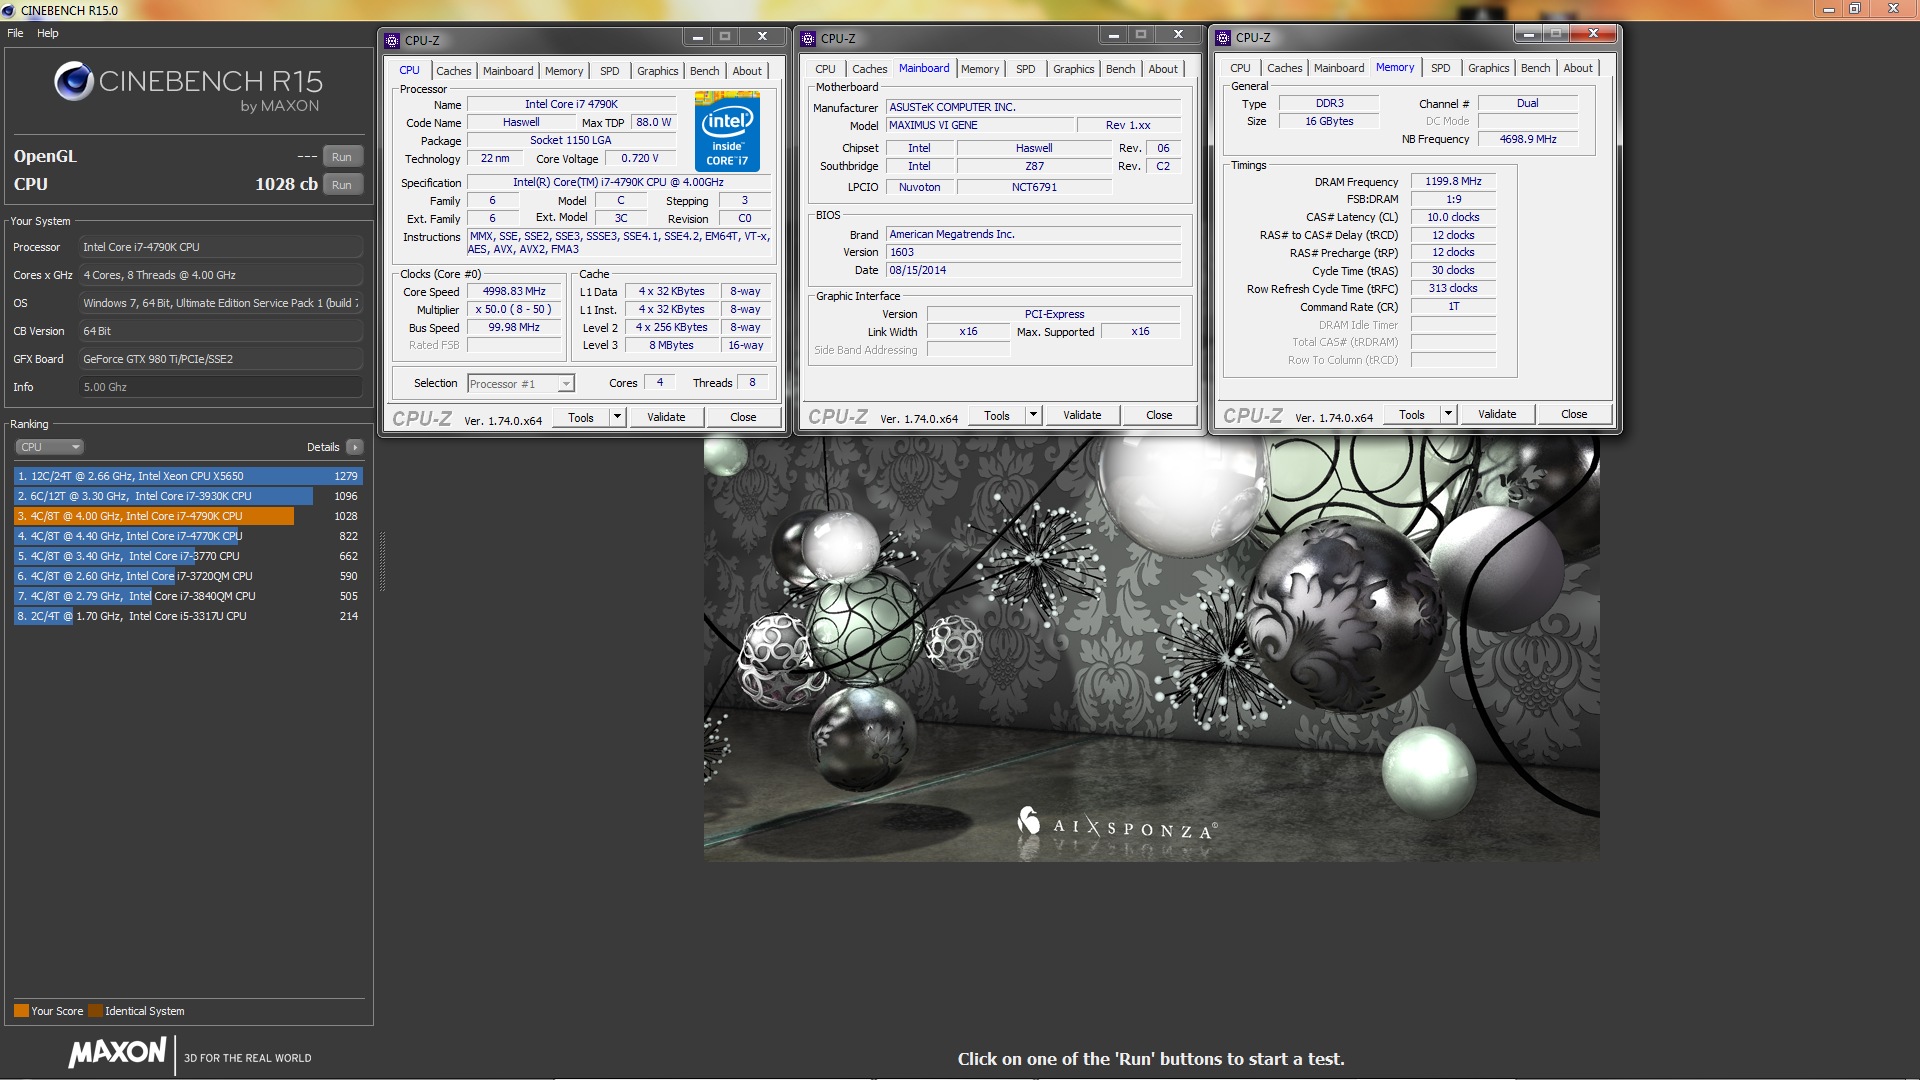
Task: Click the CPU-Z icon in the Memory window's title bar
Action: click(x=1223, y=38)
